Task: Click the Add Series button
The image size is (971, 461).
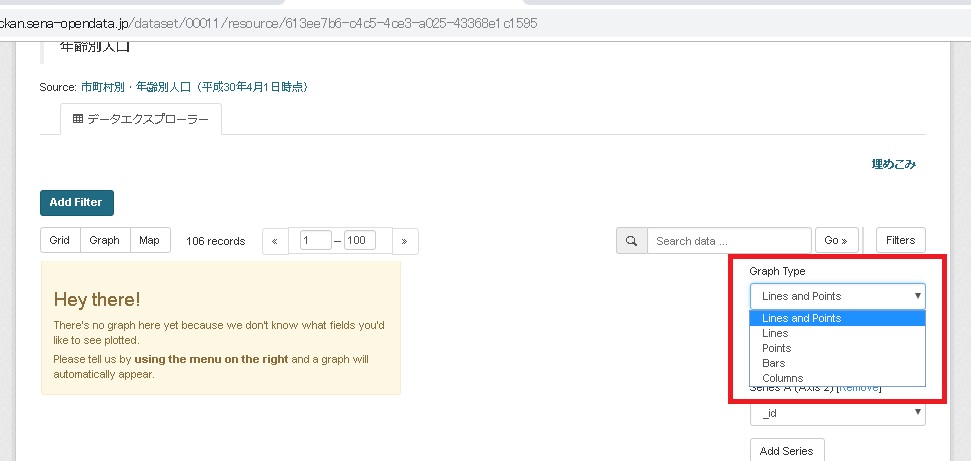Action: point(786,451)
